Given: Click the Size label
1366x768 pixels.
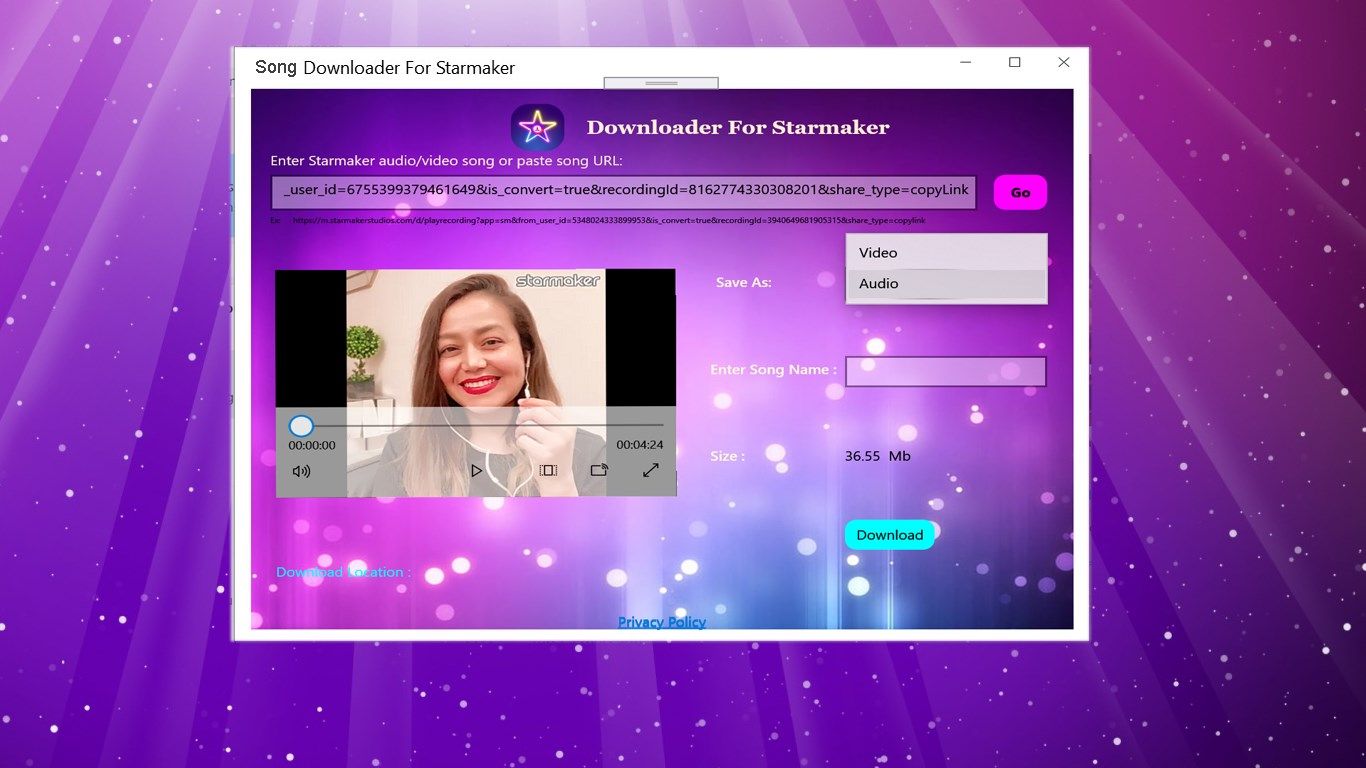Looking at the screenshot, I should click(x=727, y=456).
